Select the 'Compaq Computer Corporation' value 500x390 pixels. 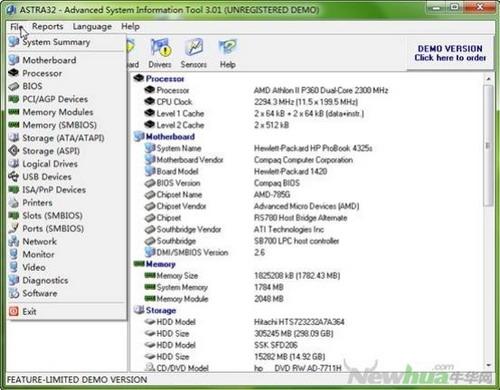(303, 160)
